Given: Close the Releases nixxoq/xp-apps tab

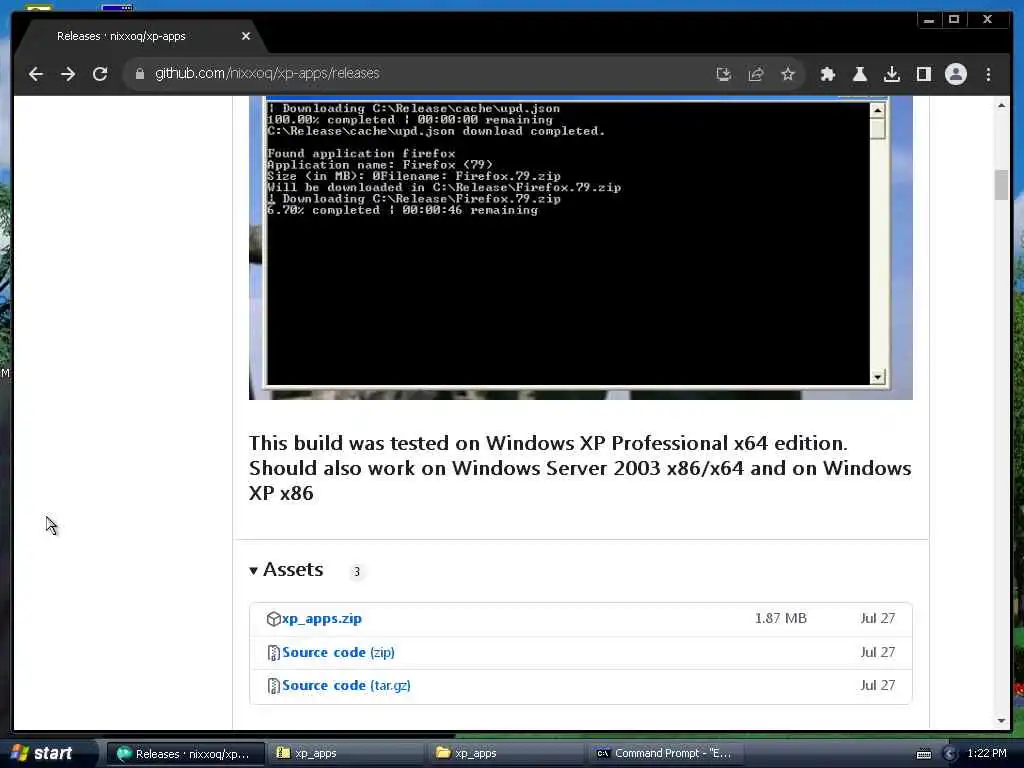Looking at the screenshot, I should (x=246, y=36).
